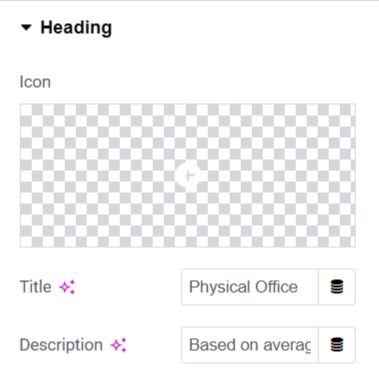Image resolution: width=379 pixels, height=382 pixels.
Task: Click the Icon label
Action: (x=35, y=82)
